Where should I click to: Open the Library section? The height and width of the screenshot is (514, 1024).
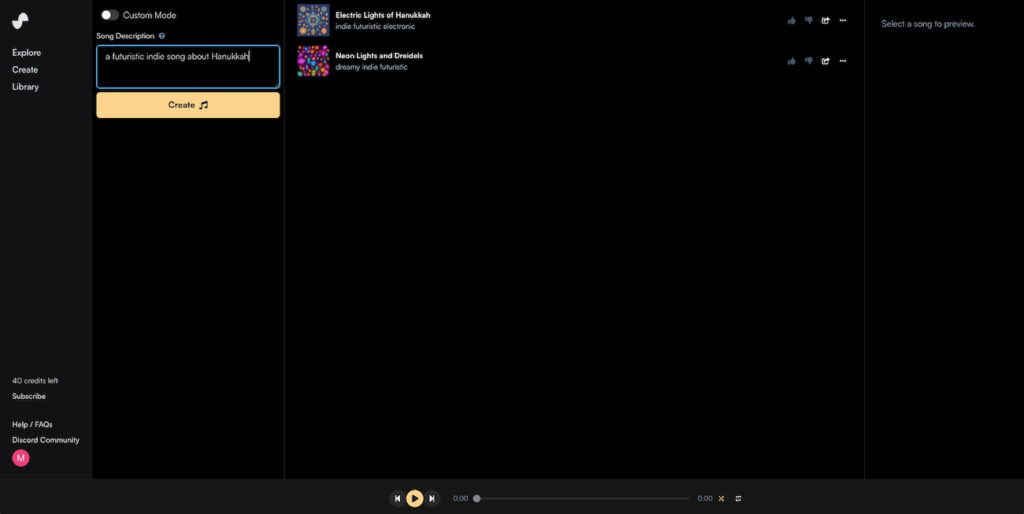click(26, 87)
